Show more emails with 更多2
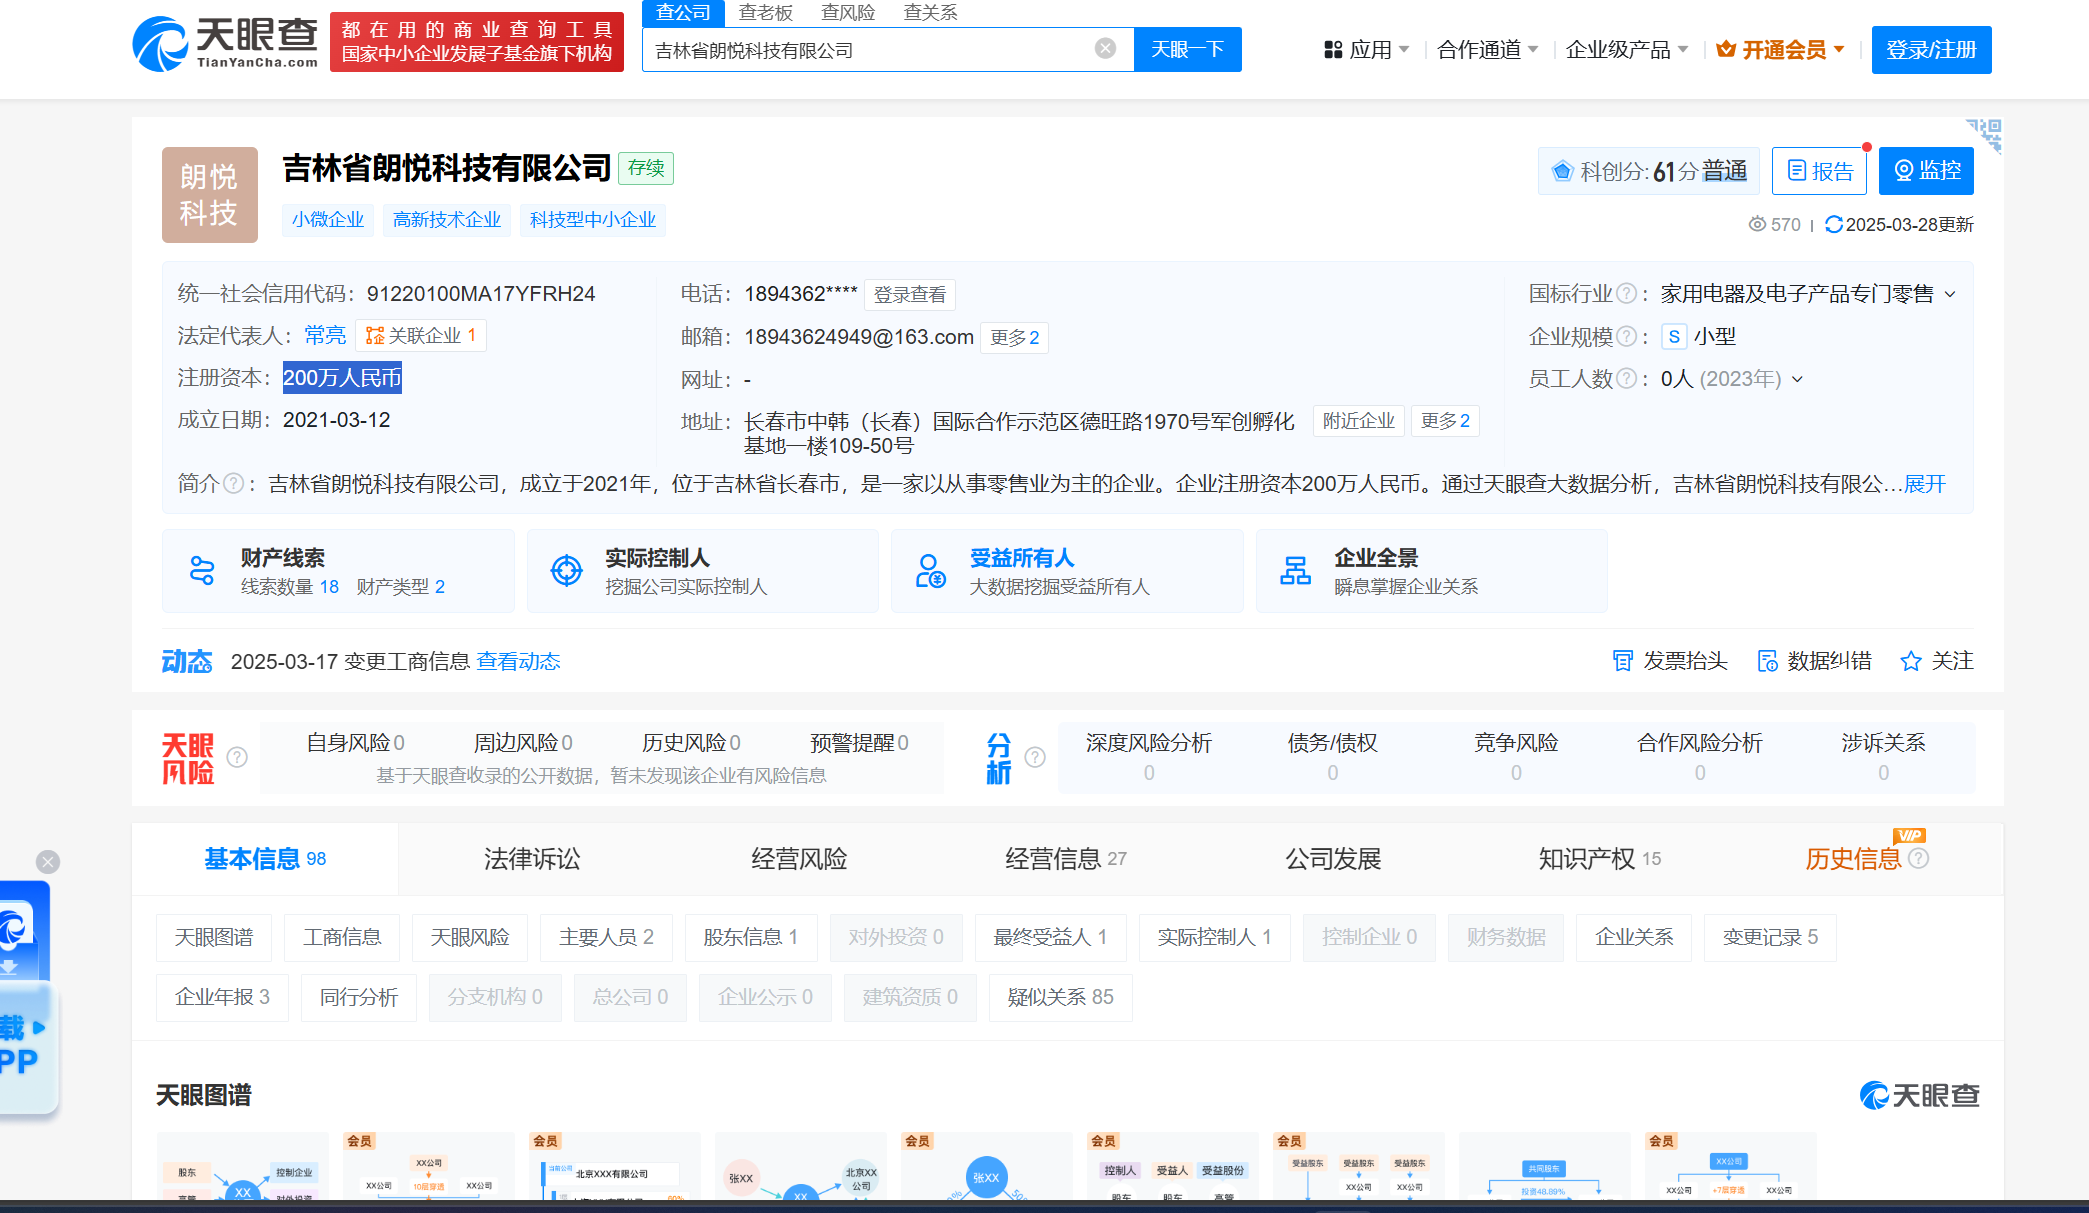 click(1015, 338)
